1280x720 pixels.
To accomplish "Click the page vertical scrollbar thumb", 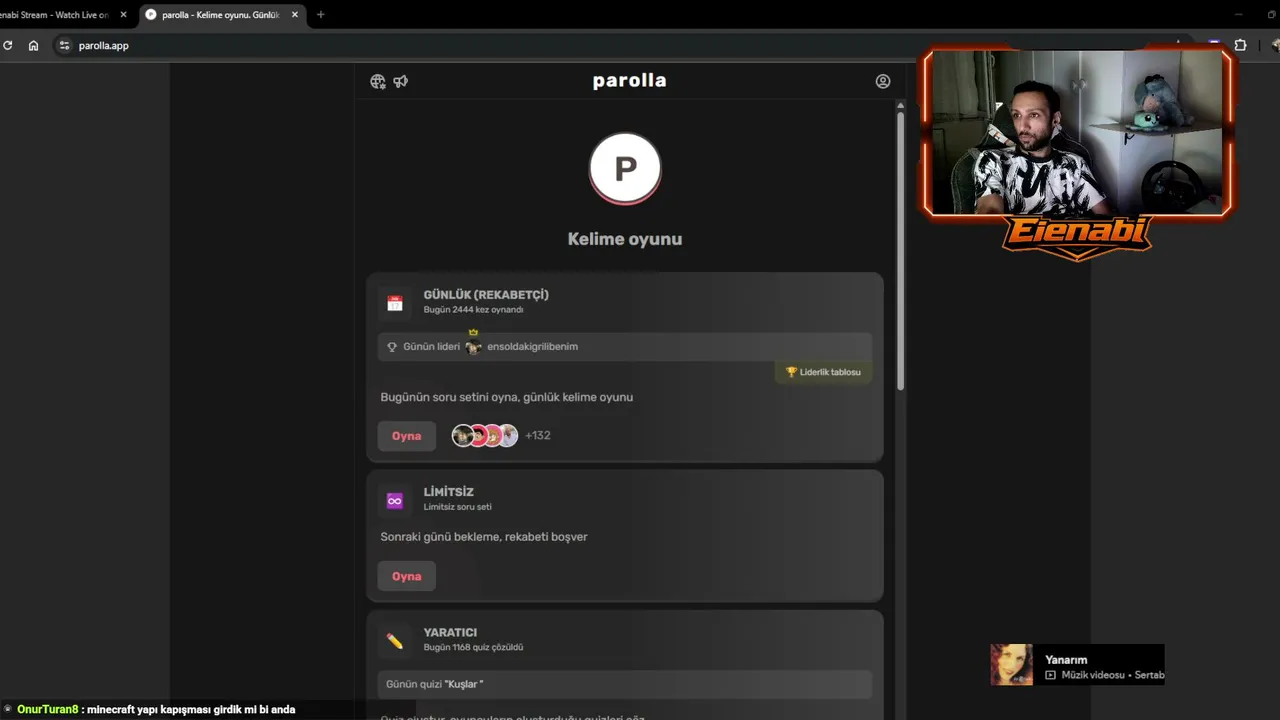I will pyautogui.click(x=900, y=250).
